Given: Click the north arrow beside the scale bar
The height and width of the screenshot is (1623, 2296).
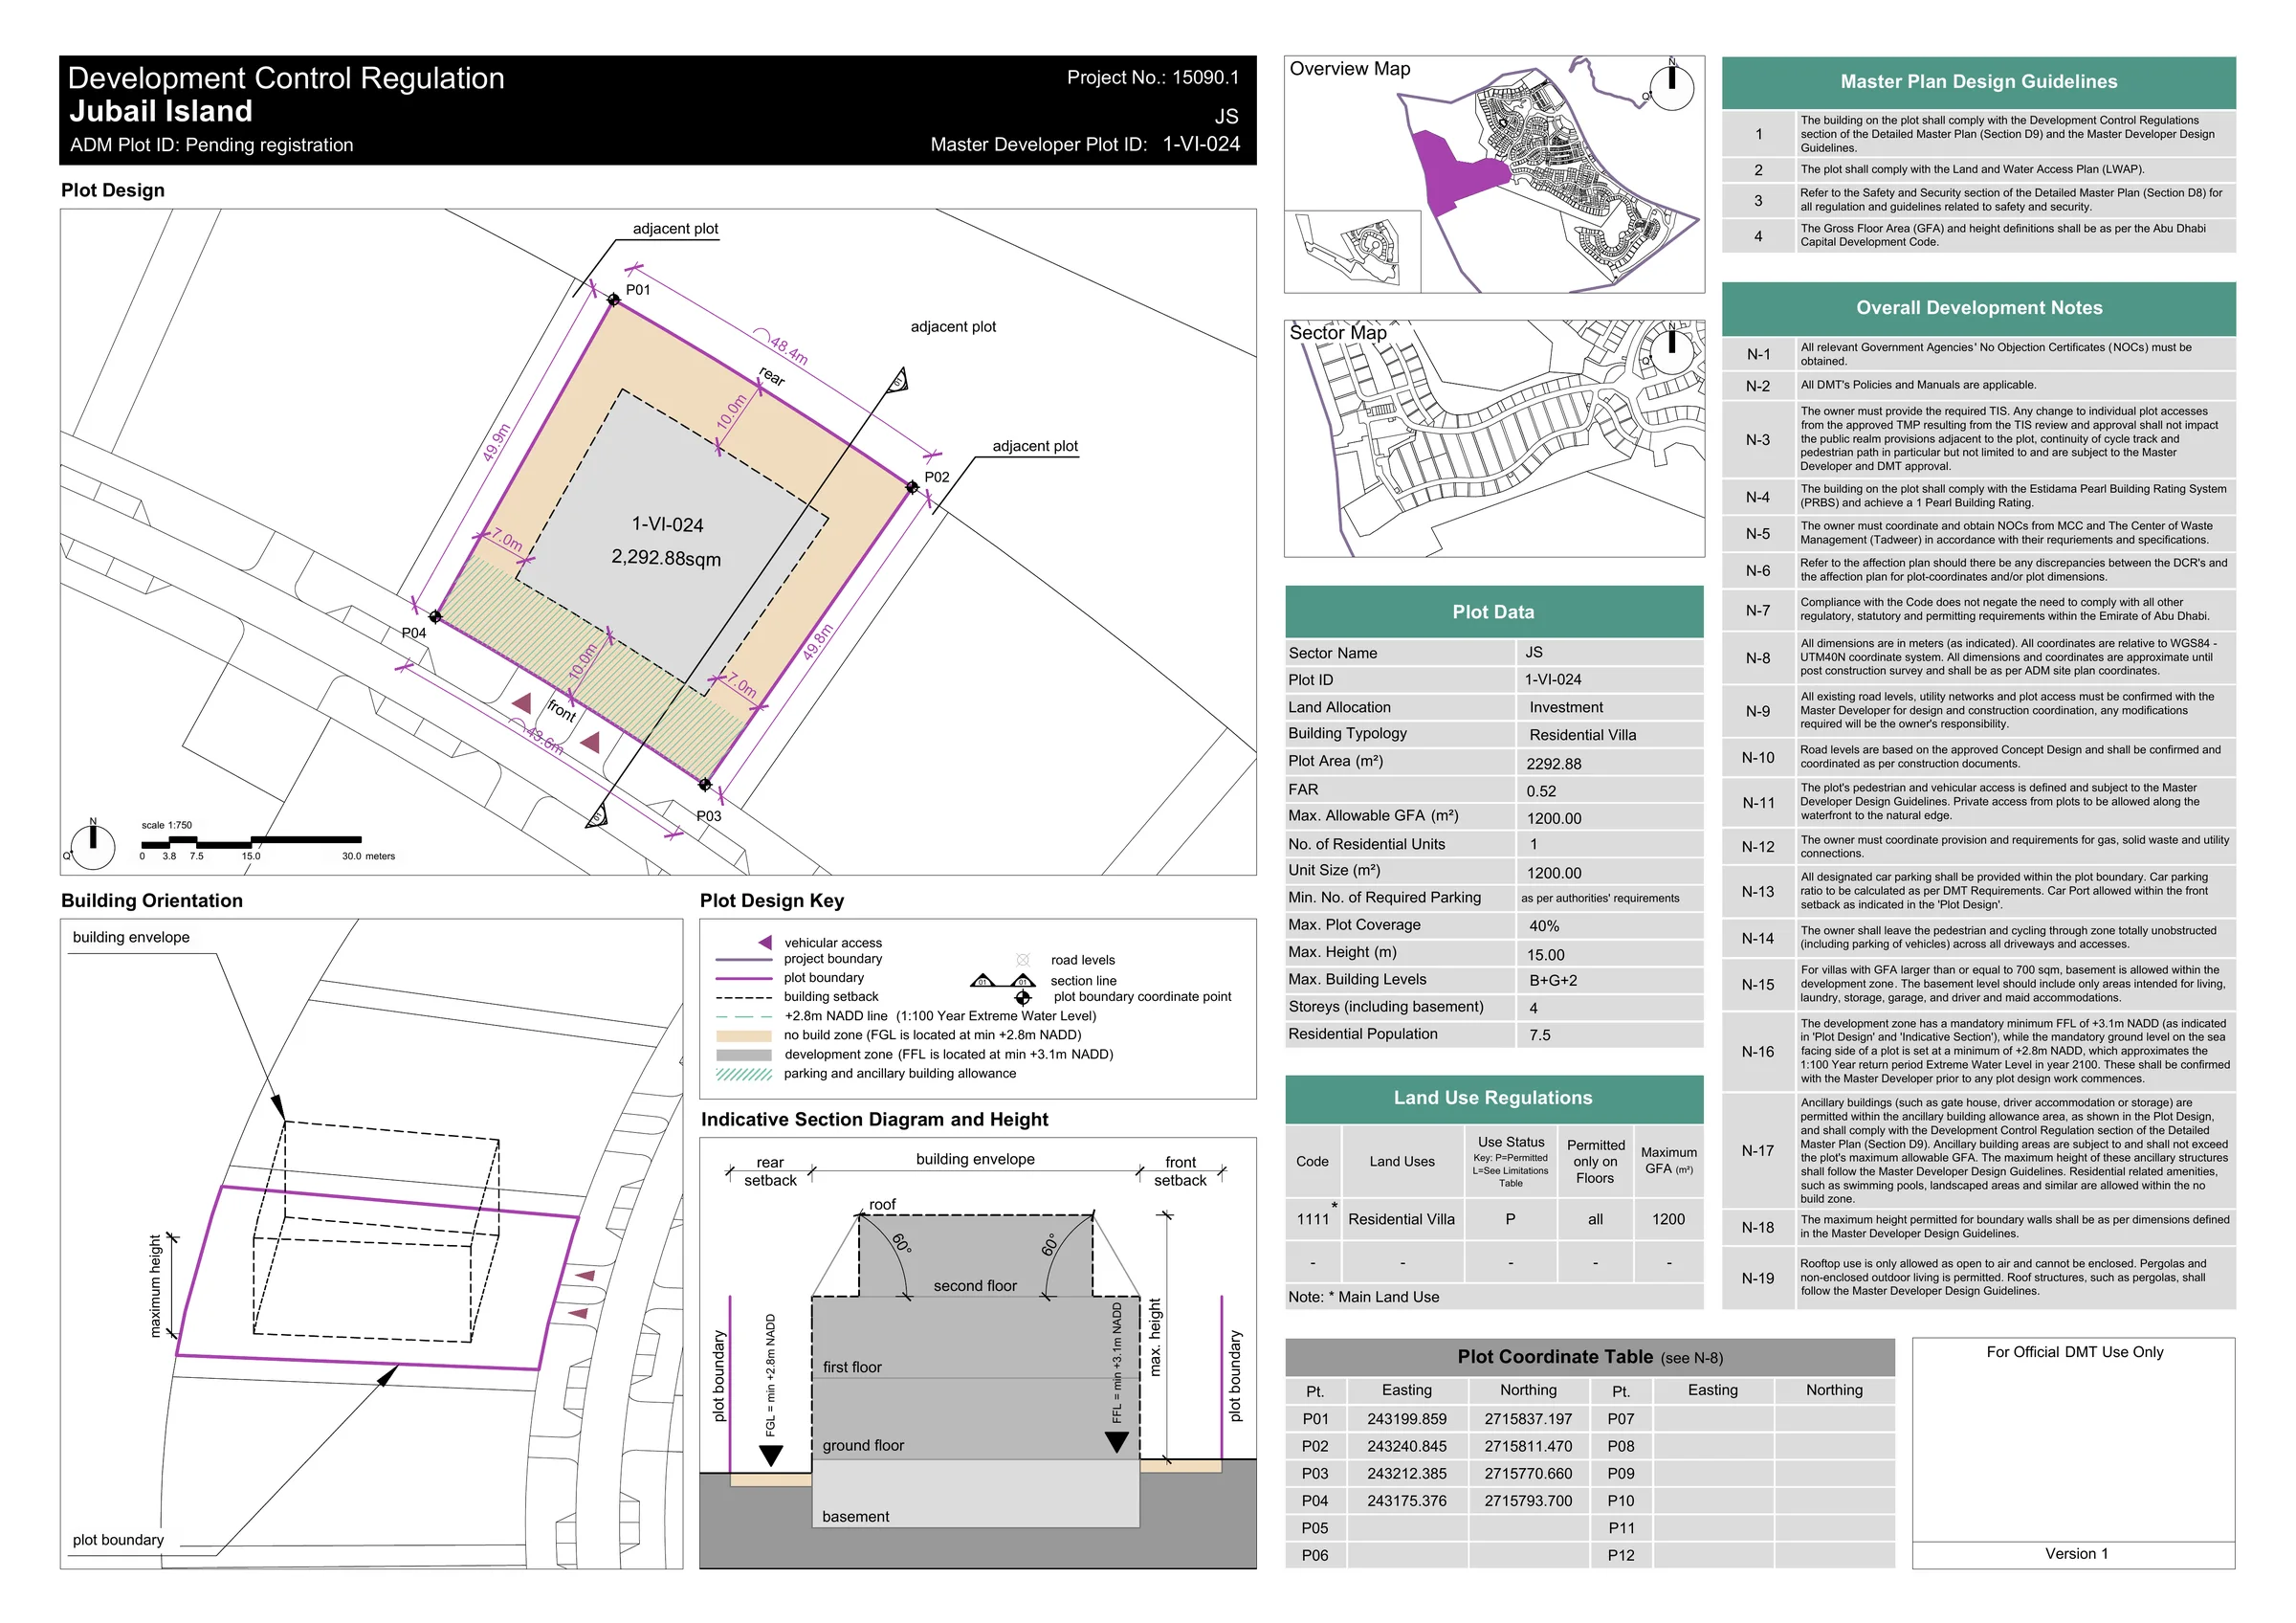Looking at the screenshot, I should tap(93, 845).
